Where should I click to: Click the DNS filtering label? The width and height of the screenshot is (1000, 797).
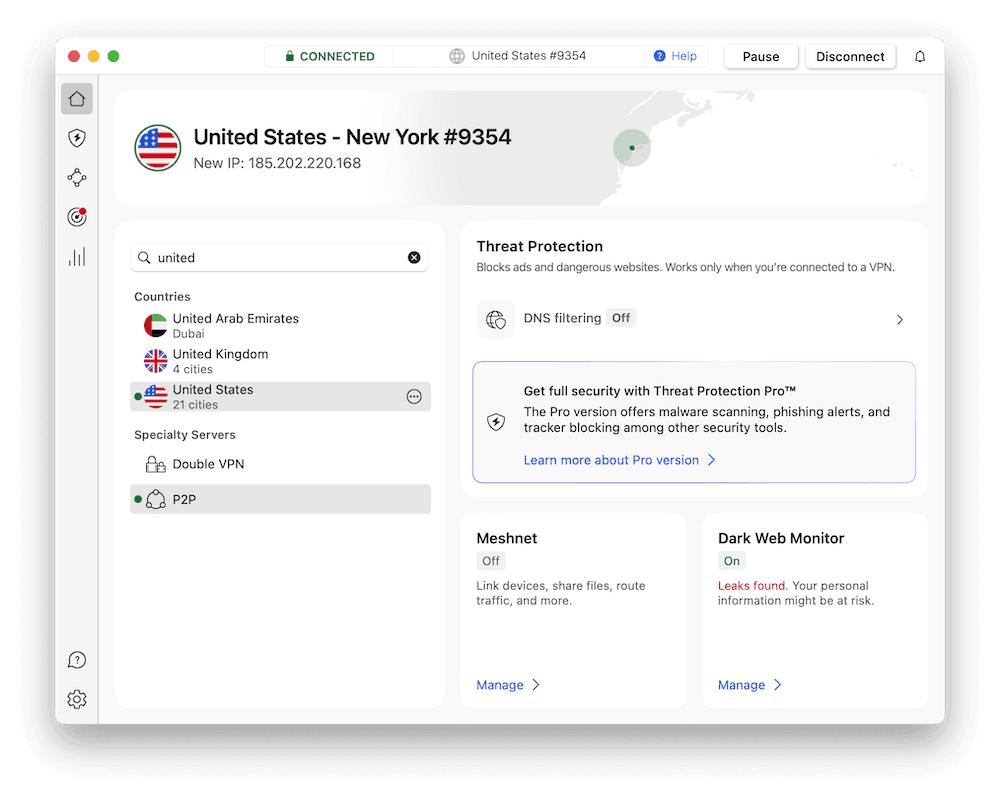point(562,318)
